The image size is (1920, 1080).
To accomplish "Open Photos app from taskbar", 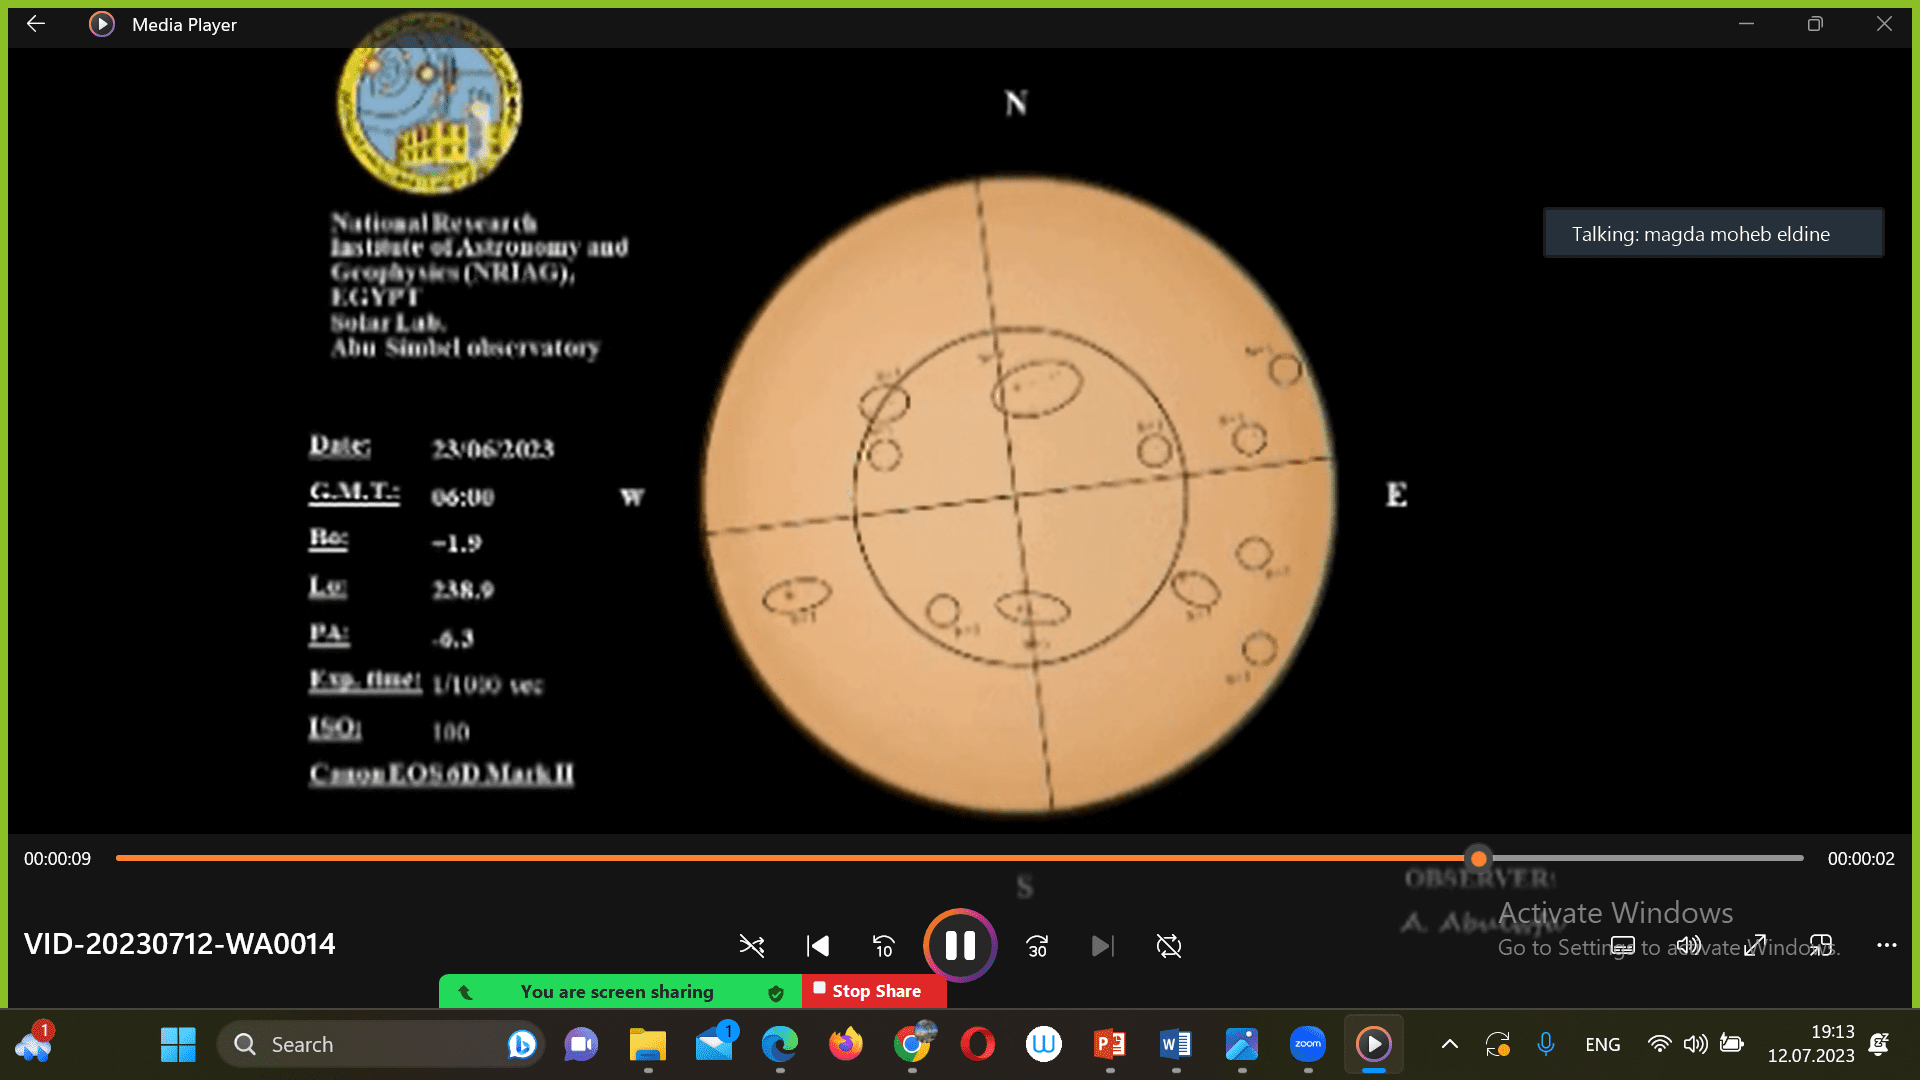I will pyautogui.click(x=1242, y=1045).
